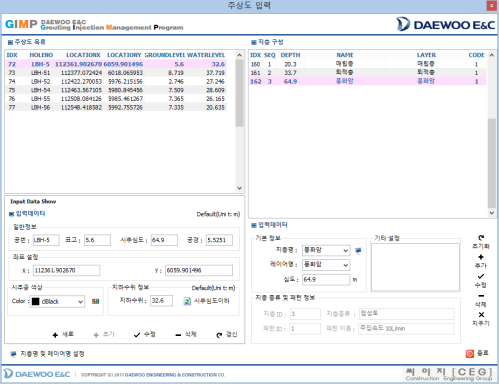Click SEQ column header in stratum table
The image size is (499, 384).
click(x=270, y=55)
